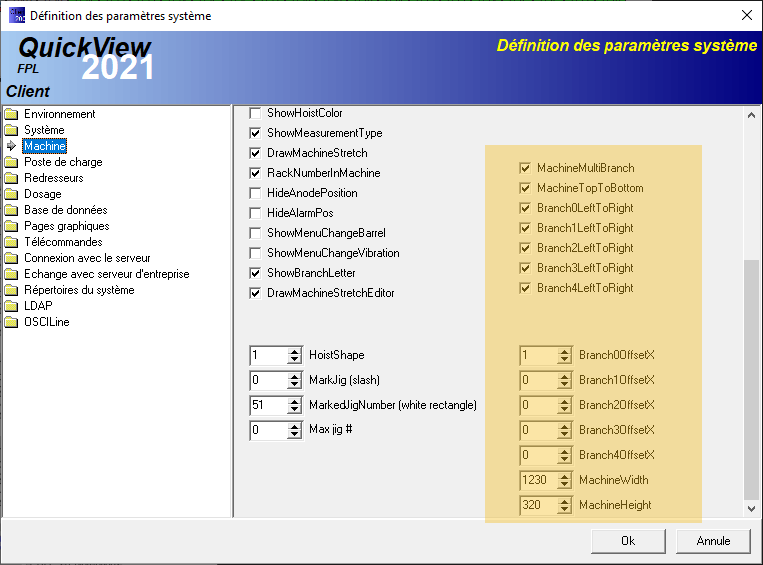
Task: Click the Branch2OffsetX spinner arrows
Action: click(x=564, y=405)
